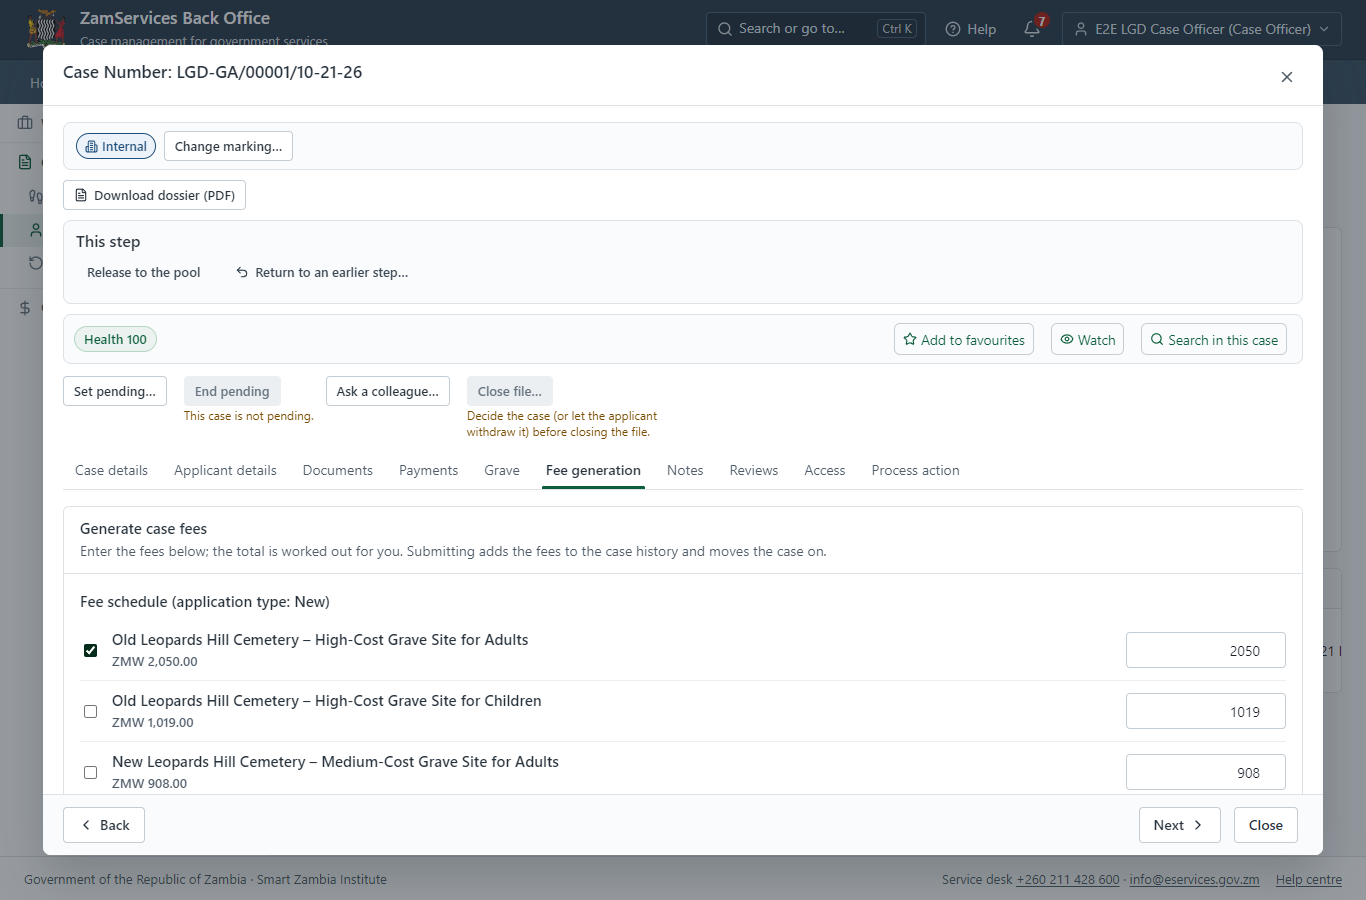Select the Fee generation tab
1366x900 pixels.
593,470
